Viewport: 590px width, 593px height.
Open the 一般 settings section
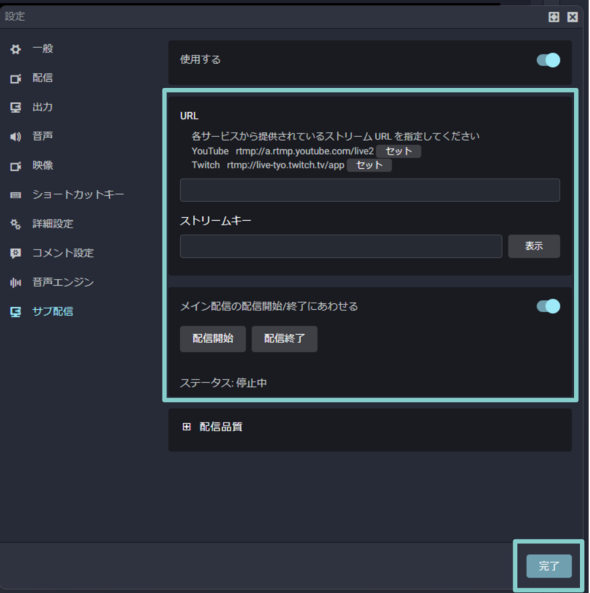pyautogui.click(x=43, y=49)
